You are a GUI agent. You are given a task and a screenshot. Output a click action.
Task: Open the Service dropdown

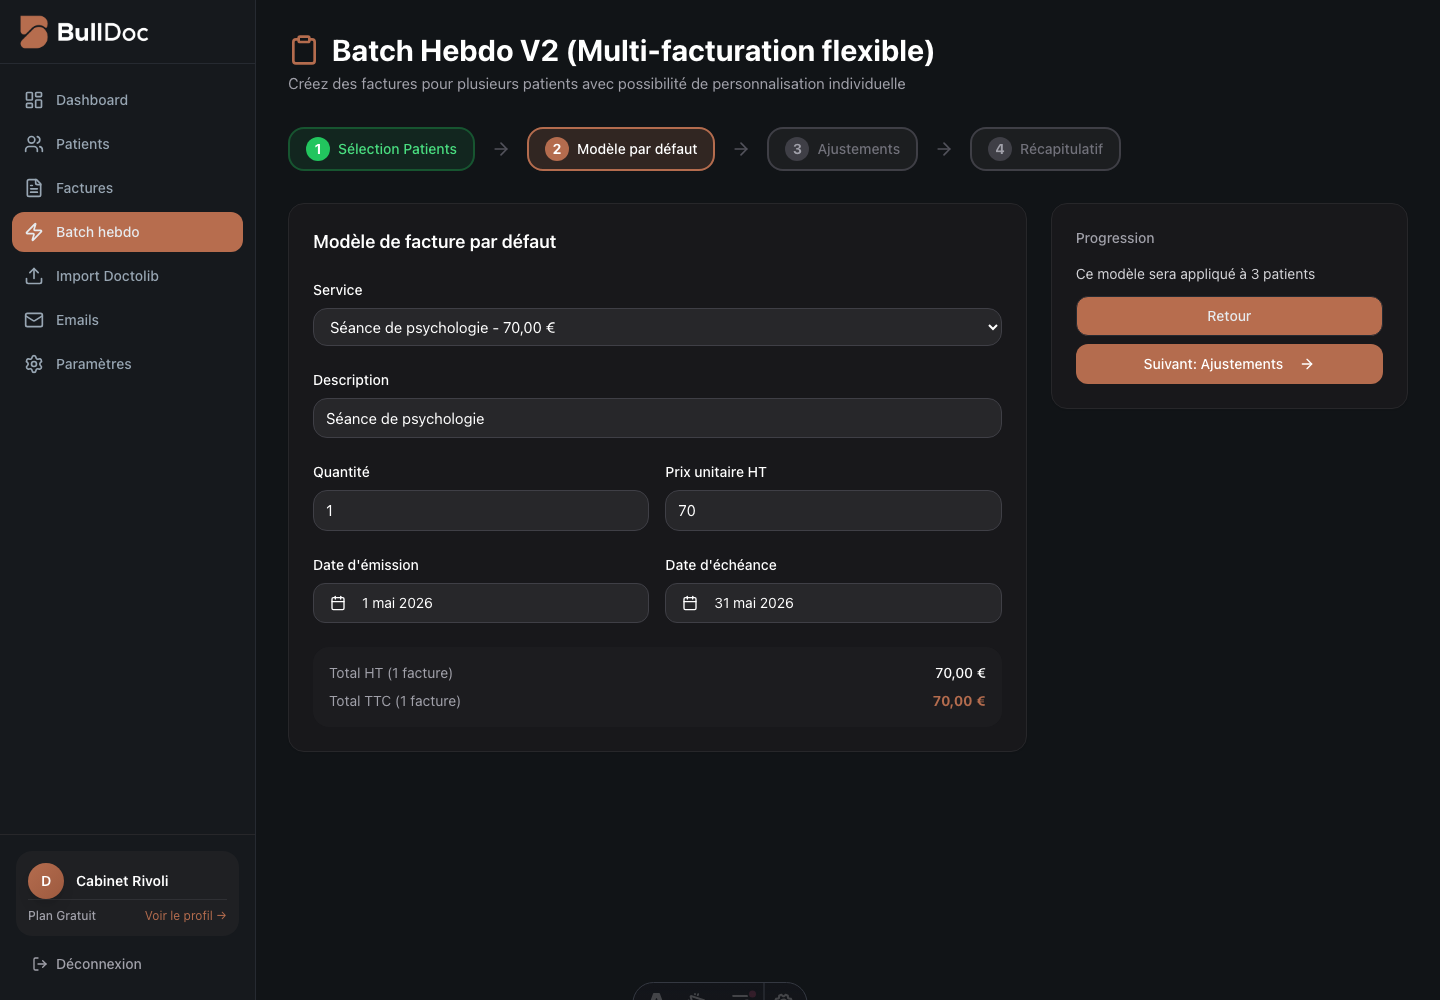point(657,327)
